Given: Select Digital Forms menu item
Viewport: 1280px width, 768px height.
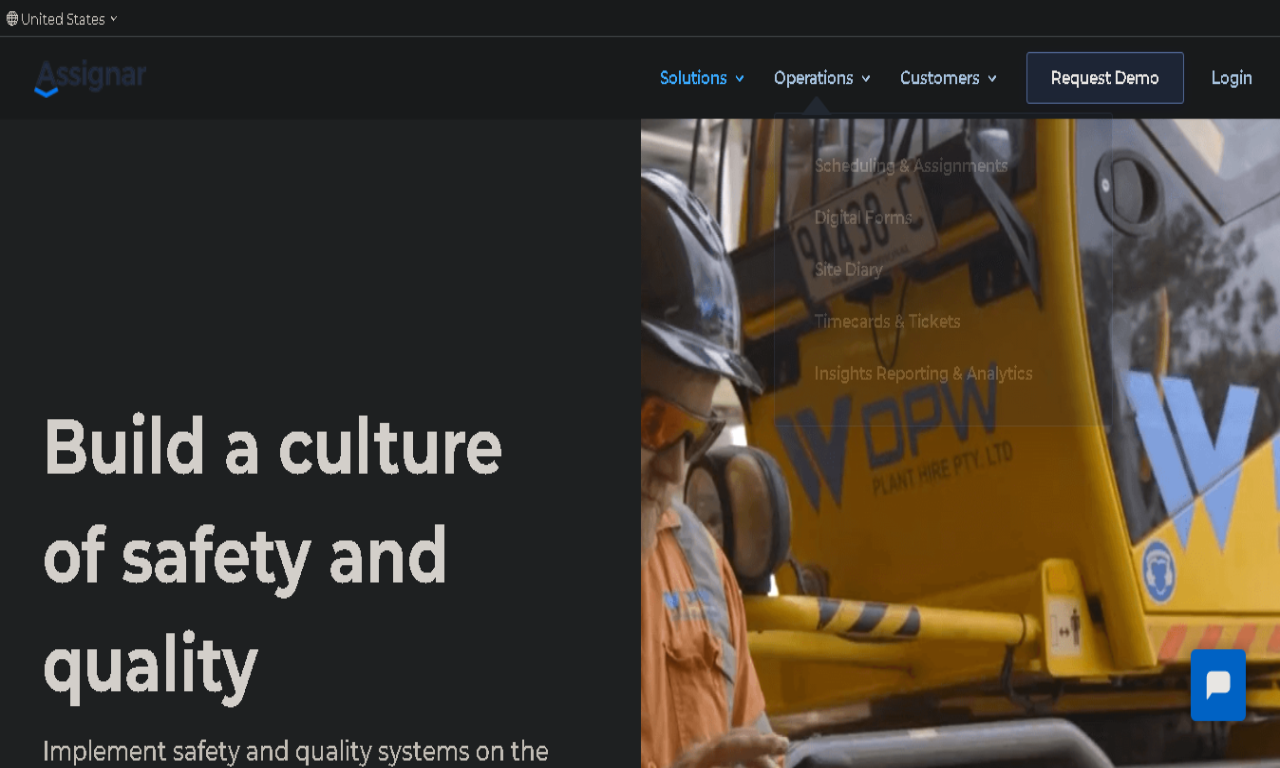Looking at the screenshot, I should click(863, 218).
